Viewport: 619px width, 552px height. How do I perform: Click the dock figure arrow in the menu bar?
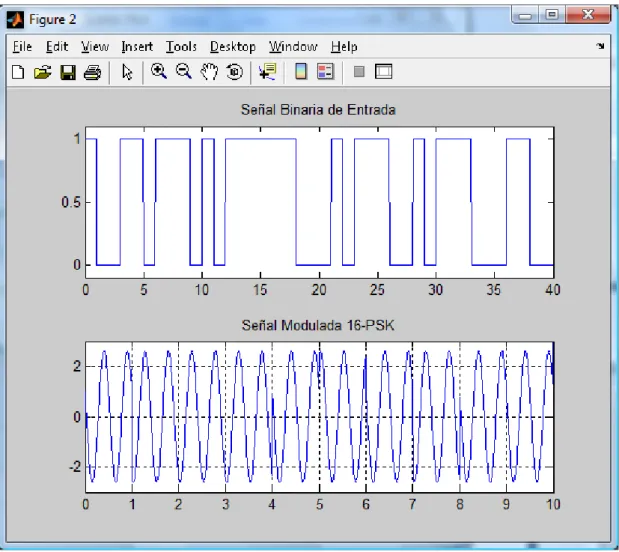(600, 46)
